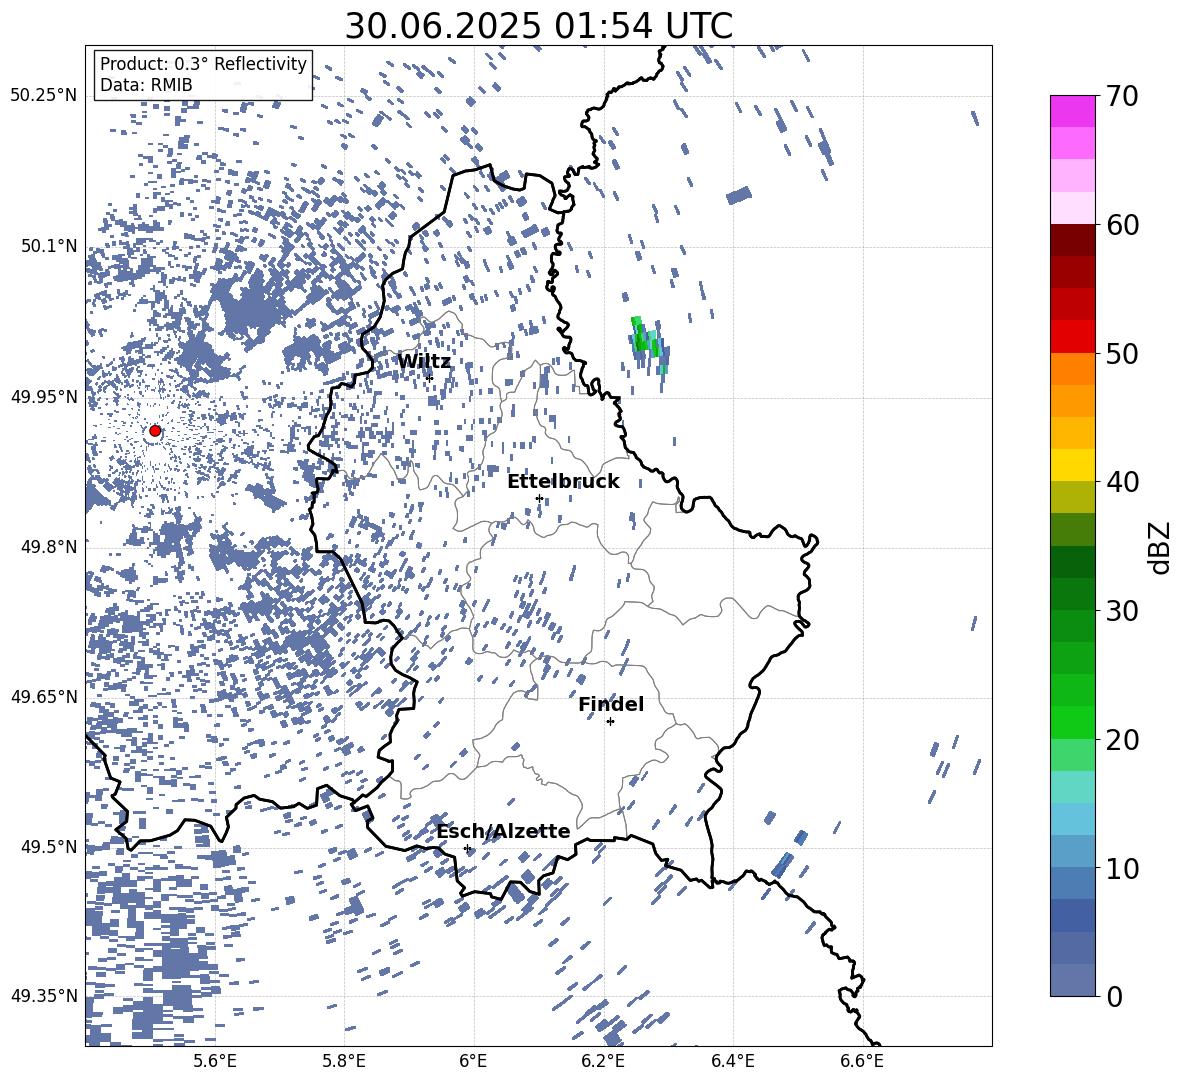
Task: Click the 10 tick label on colorbar
Action: point(1122,868)
